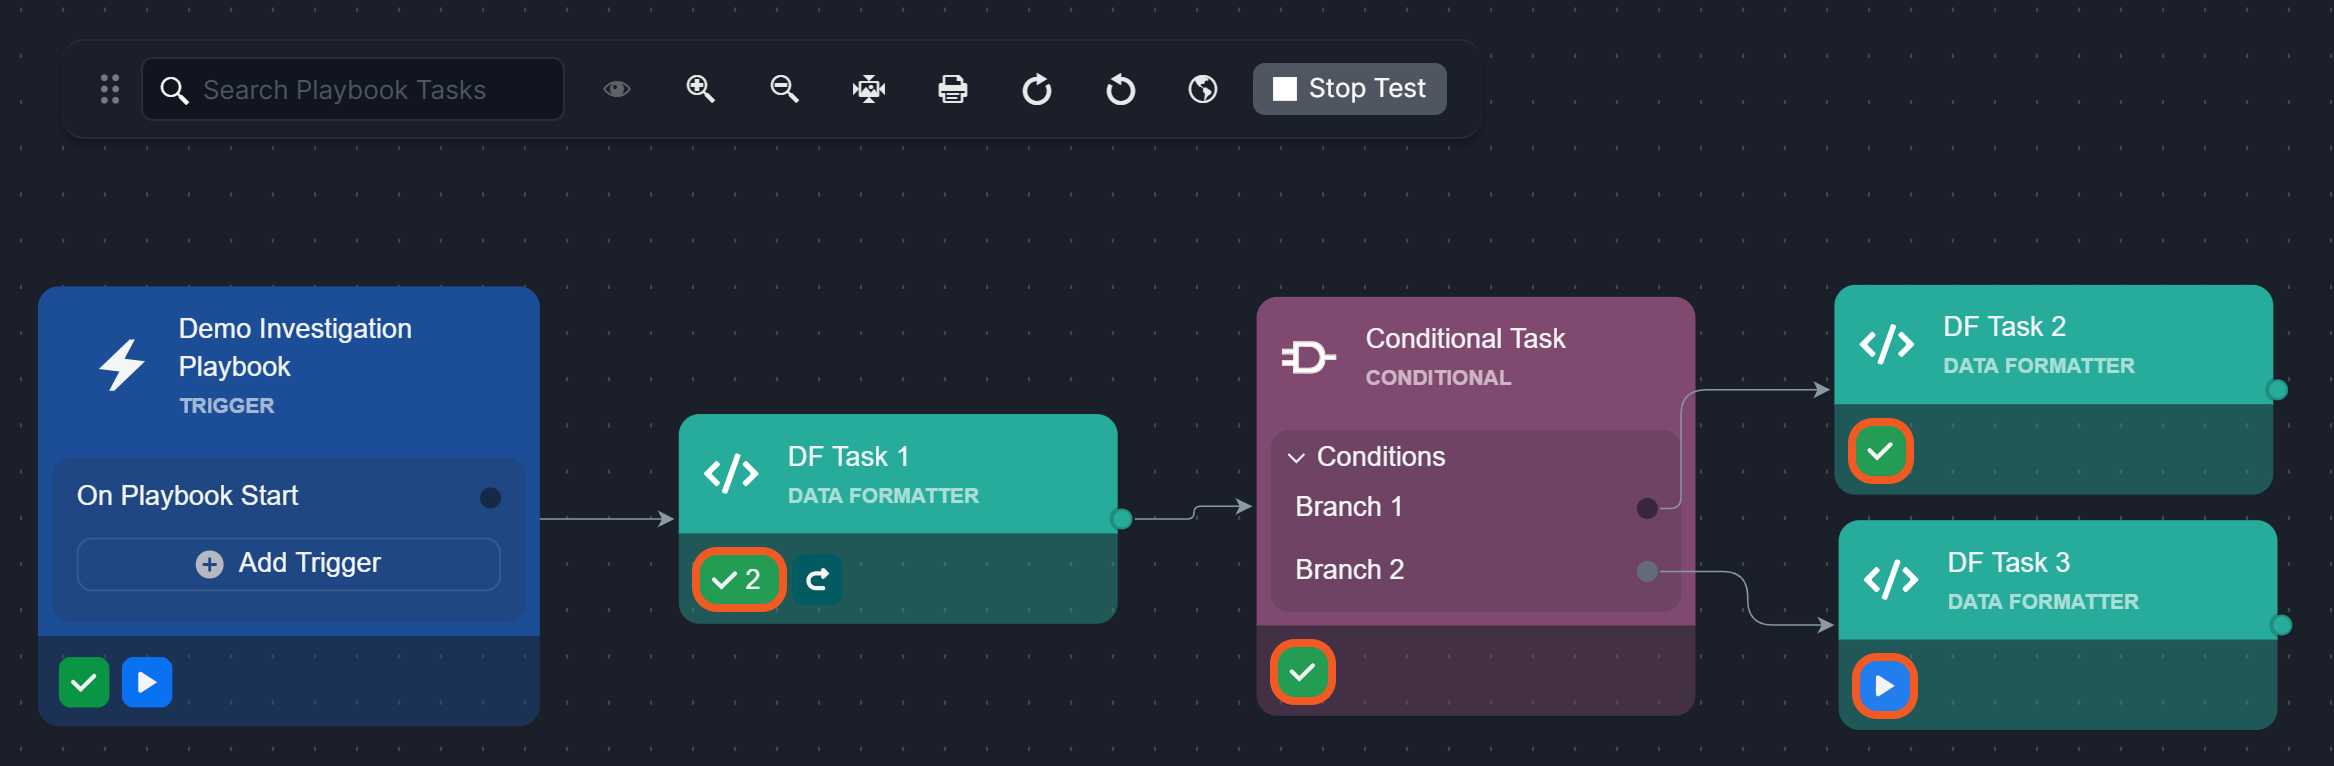Image resolution: width=2334 pixels, height=766 pixels.
Task: Click the Add Trigger button
Action: pyautogui.click(x=289, y=564)
